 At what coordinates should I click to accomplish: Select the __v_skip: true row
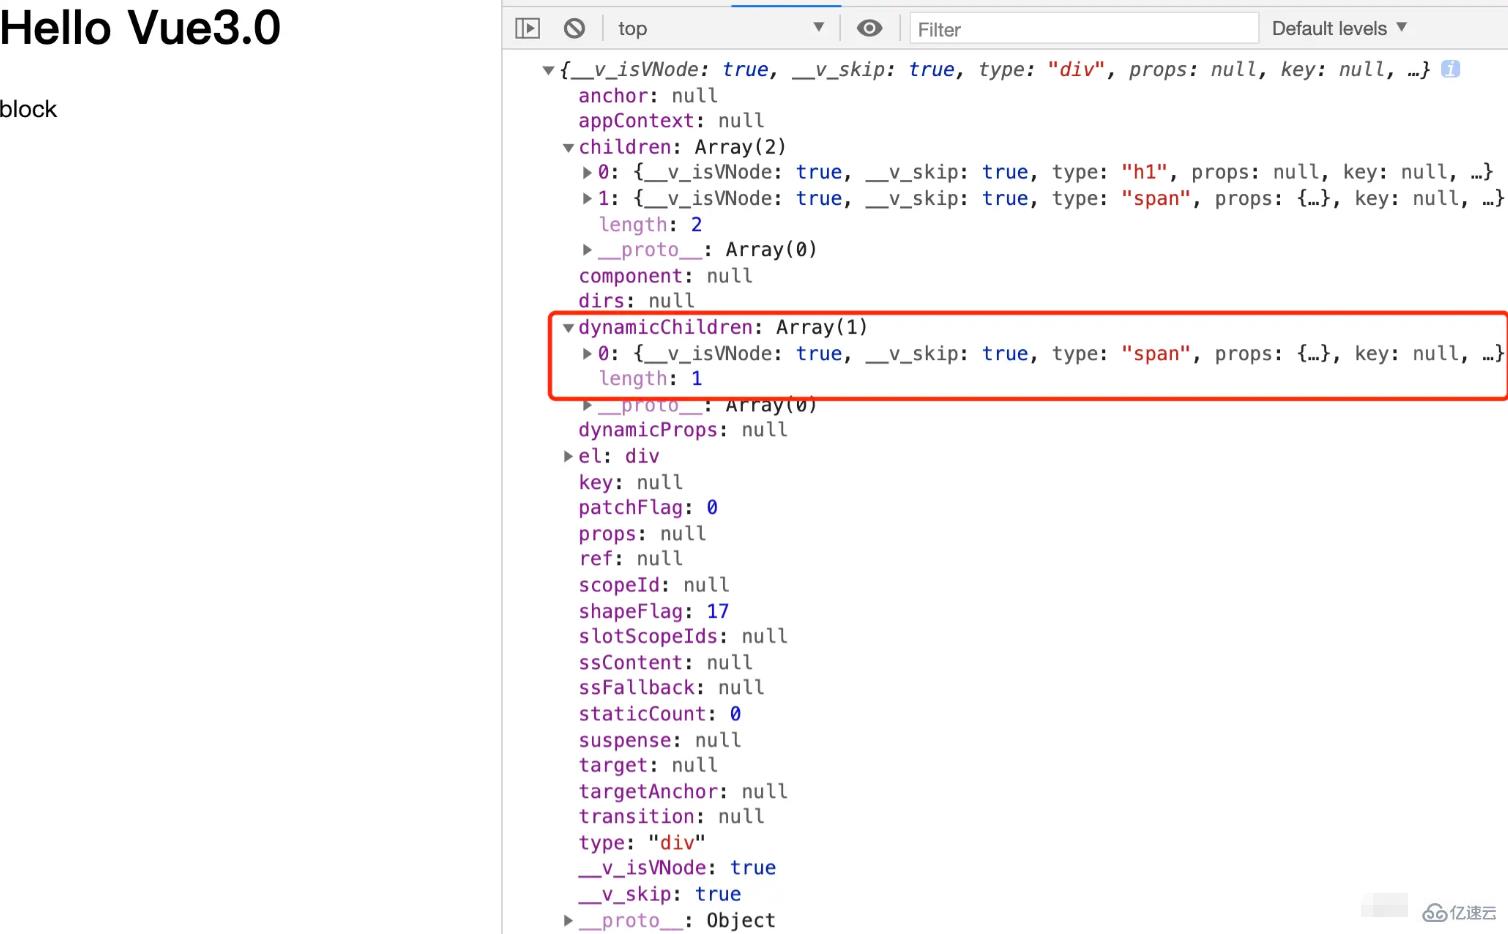660,894
